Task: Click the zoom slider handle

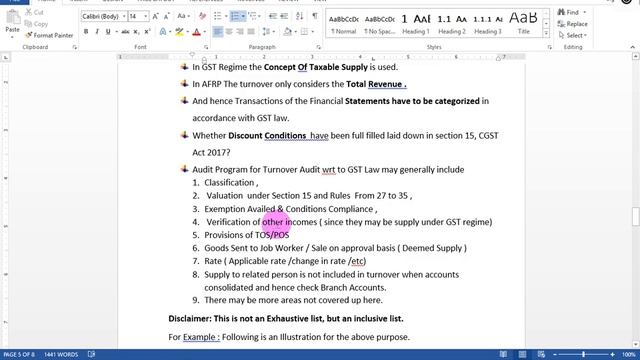Action: [x=583, y=355]
